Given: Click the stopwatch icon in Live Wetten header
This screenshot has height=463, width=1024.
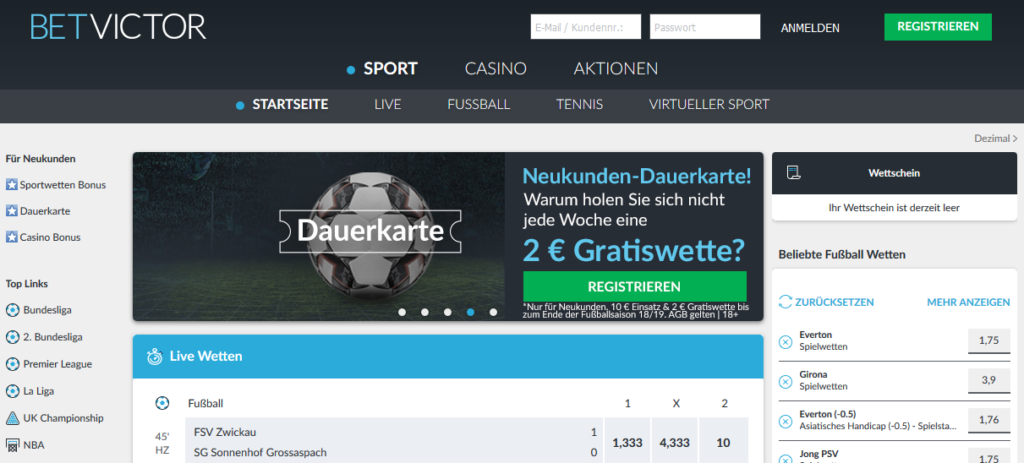Looking at the screenshot, I should click(155, 357).
